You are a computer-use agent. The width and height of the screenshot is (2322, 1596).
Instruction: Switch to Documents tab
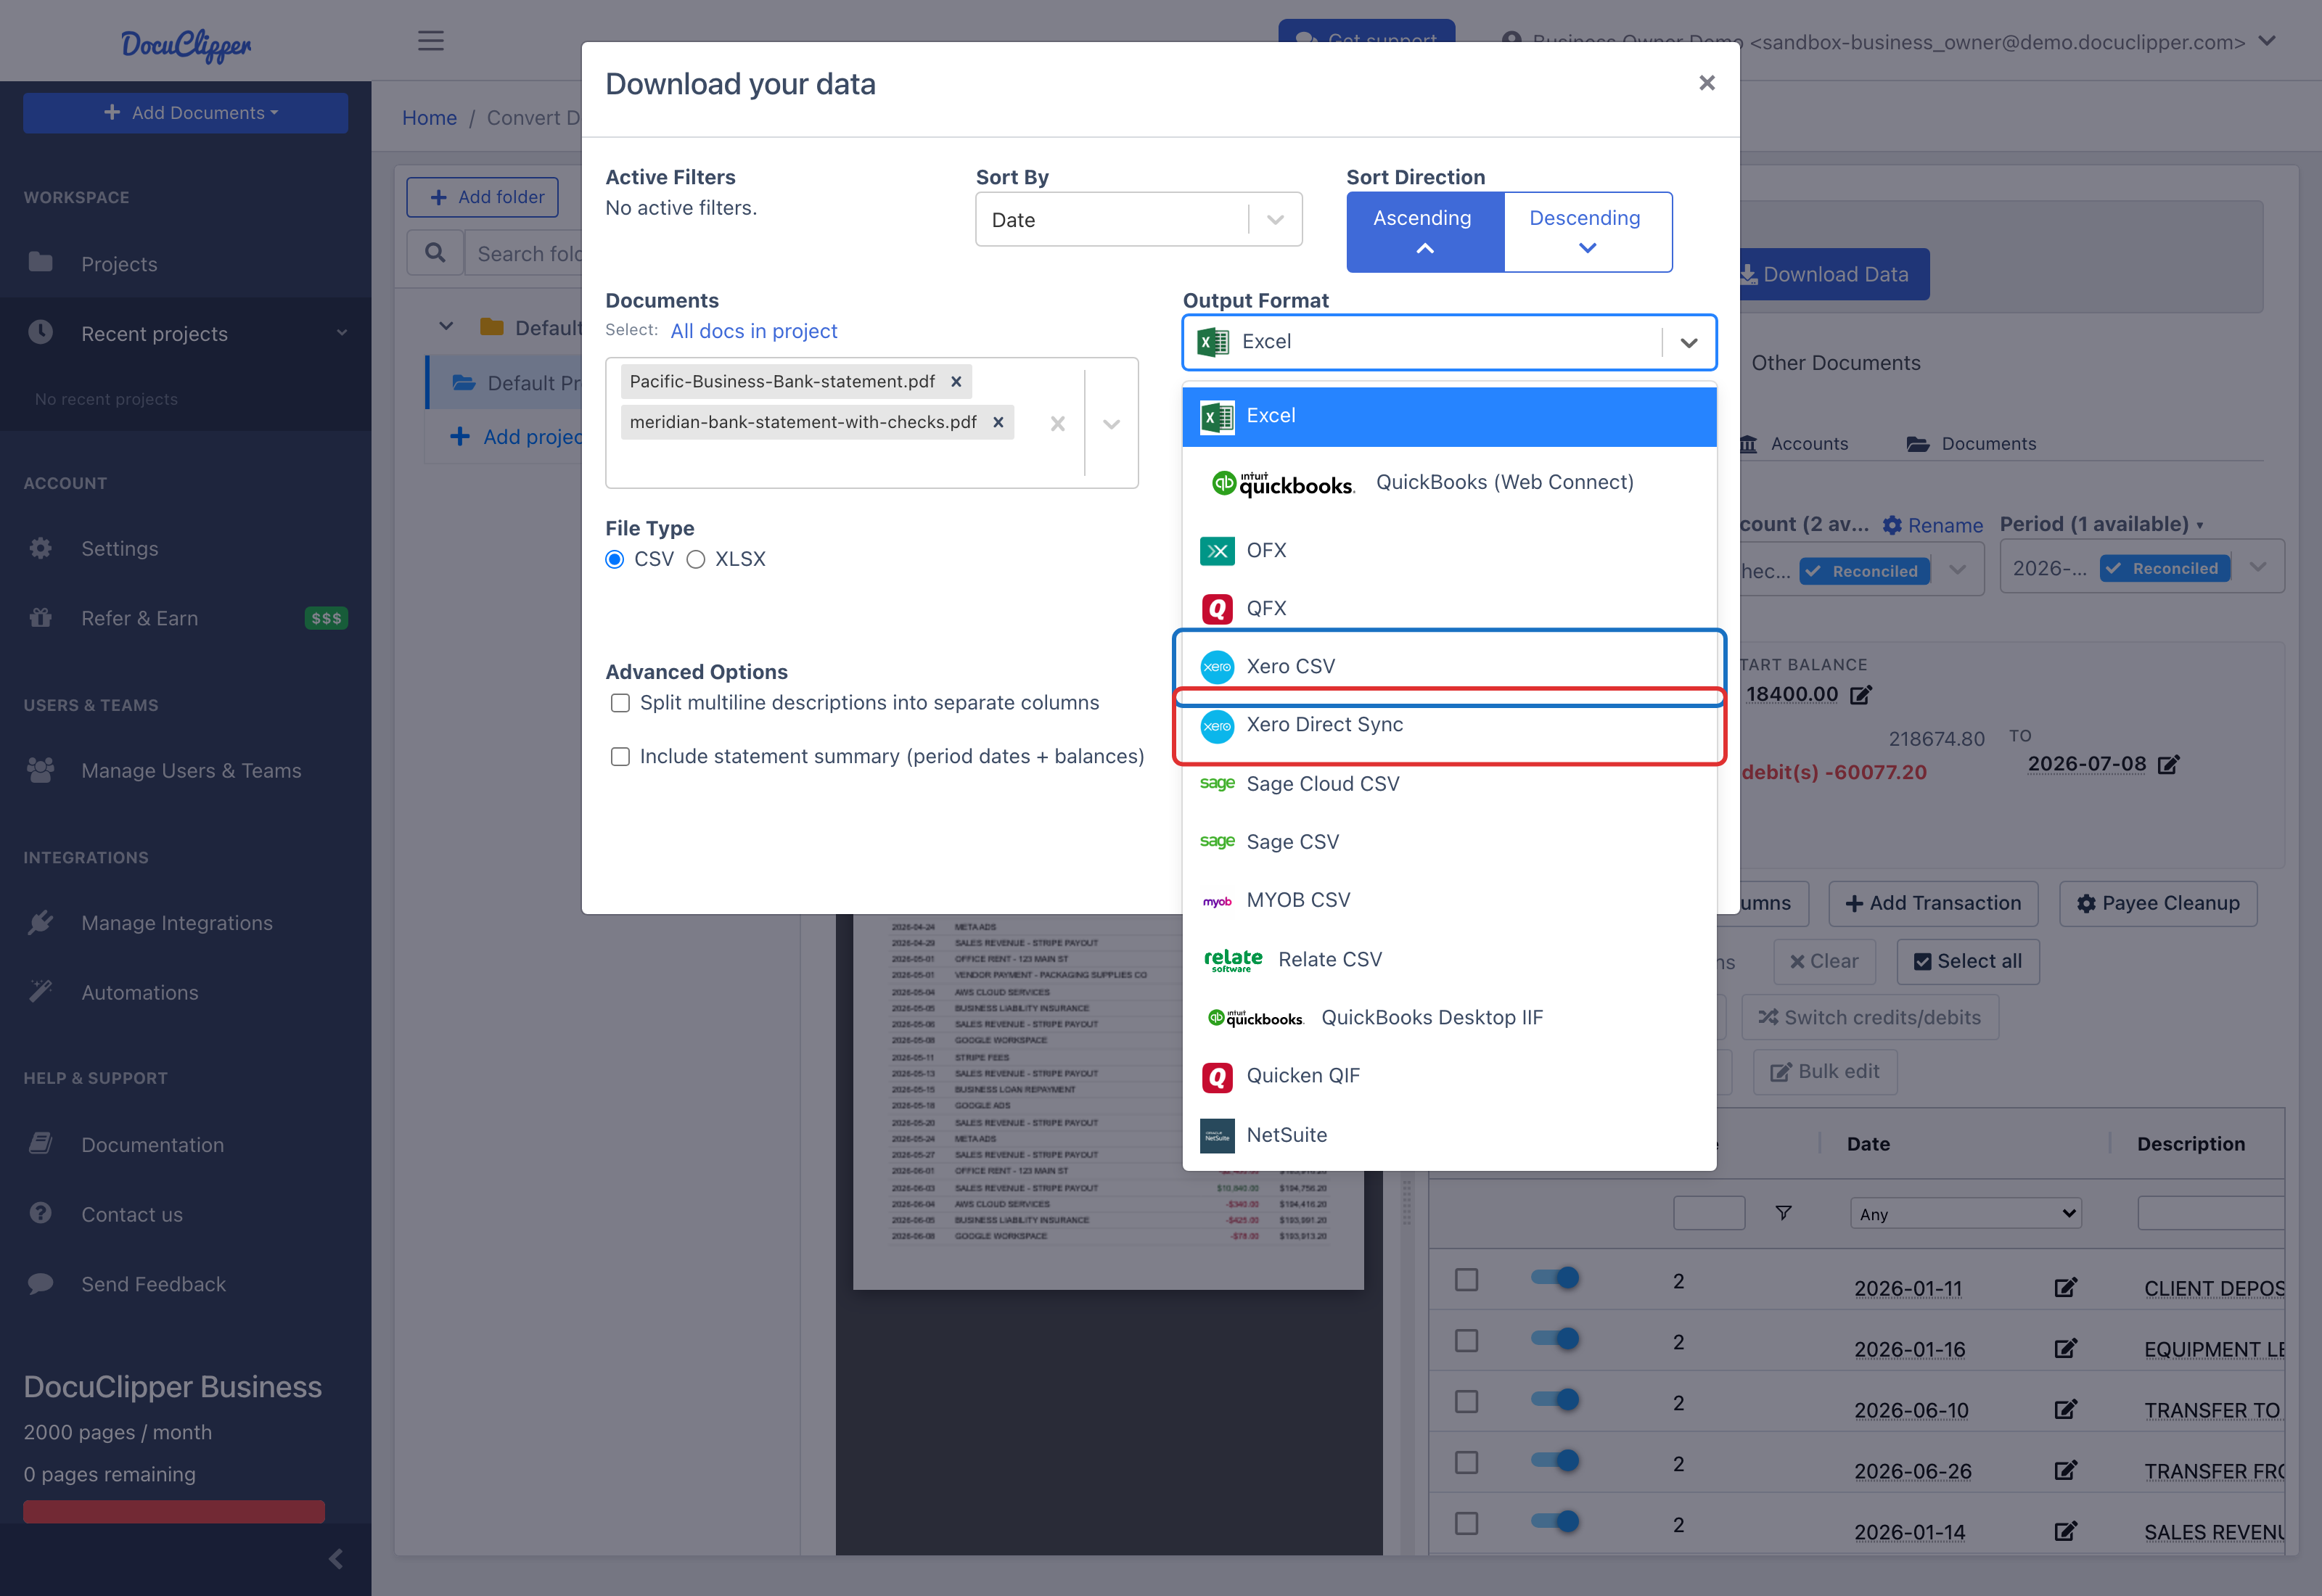(1971, 444)
